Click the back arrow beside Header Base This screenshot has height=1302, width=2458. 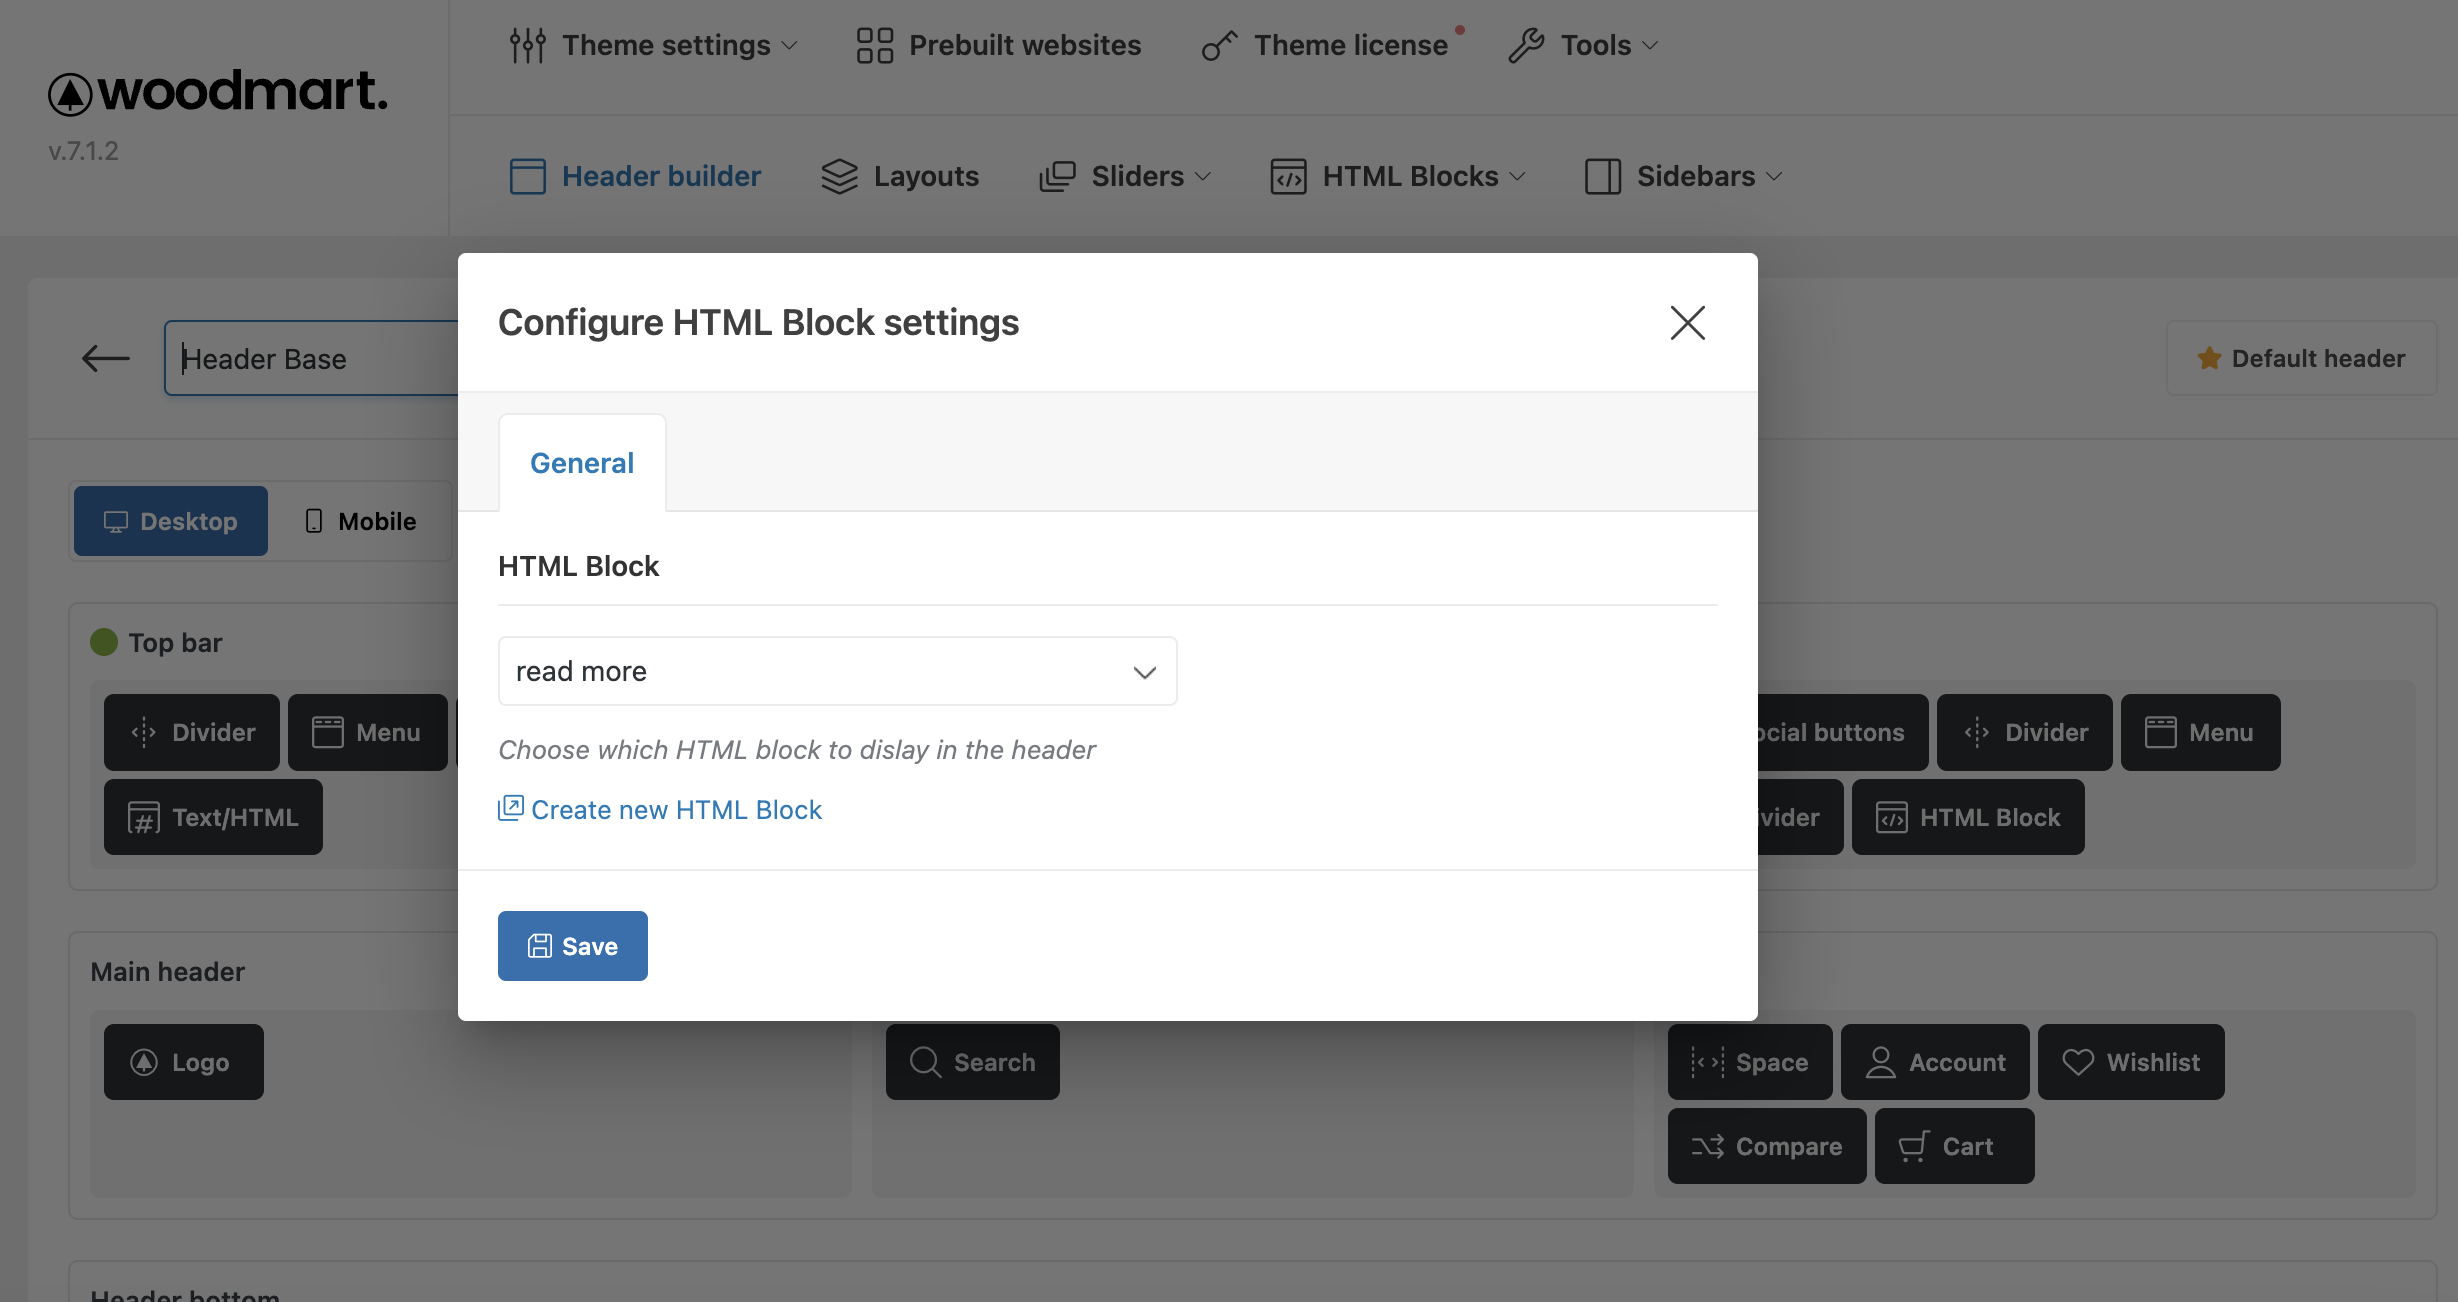pyautogui.click(x=105, y=358)
